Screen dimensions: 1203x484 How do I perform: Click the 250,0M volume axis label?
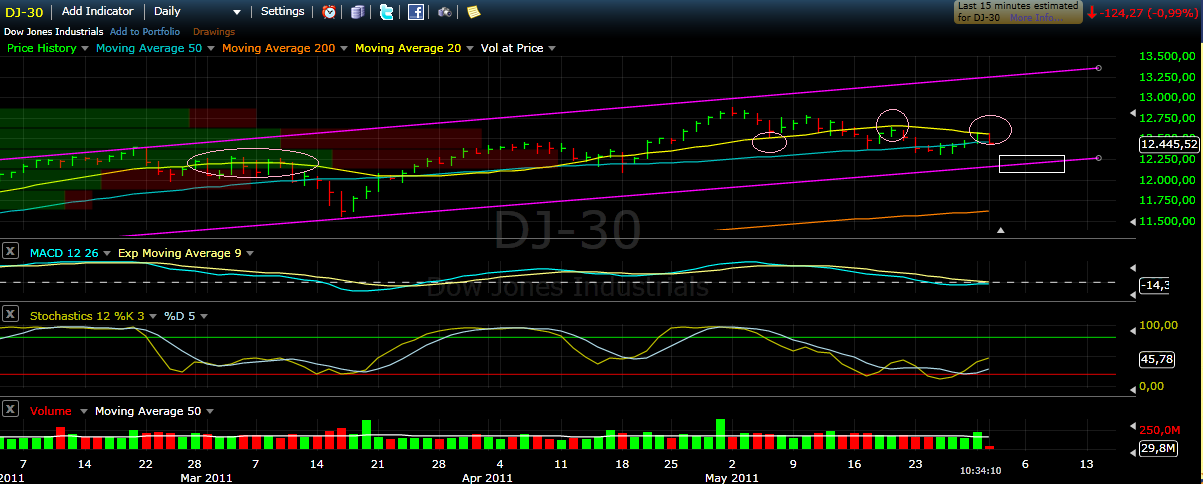[1160, 432]
